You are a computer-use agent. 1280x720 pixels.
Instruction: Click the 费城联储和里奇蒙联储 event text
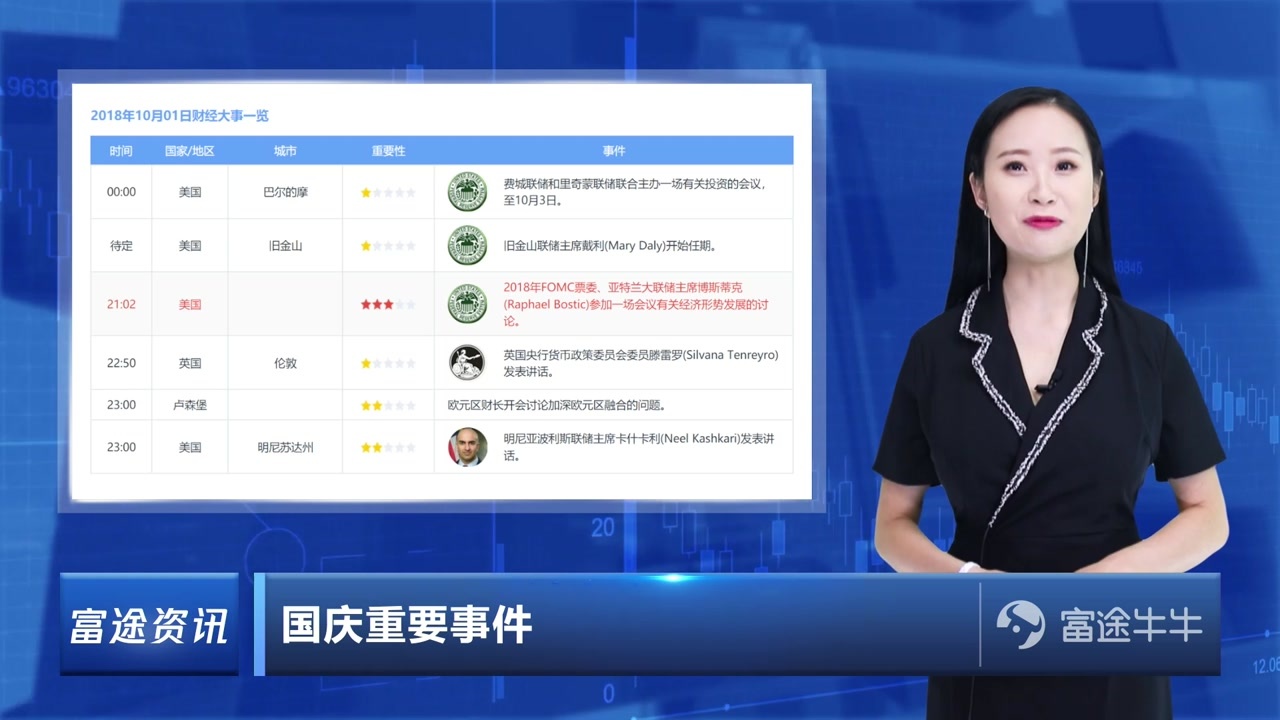(x=635, y=192)
